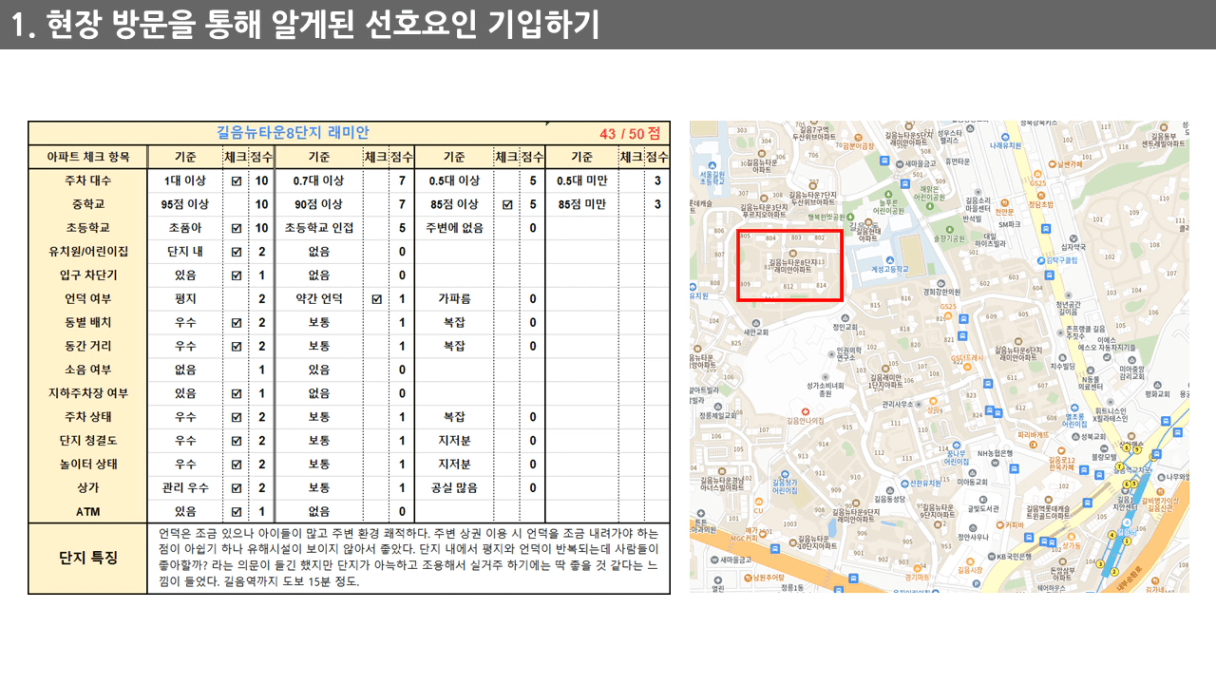Image resolution: width=1216 pixels, height=684 pixels.
Task: Uncheck the 주차 상태 우수 checkbox
Action: click(236, 417)
